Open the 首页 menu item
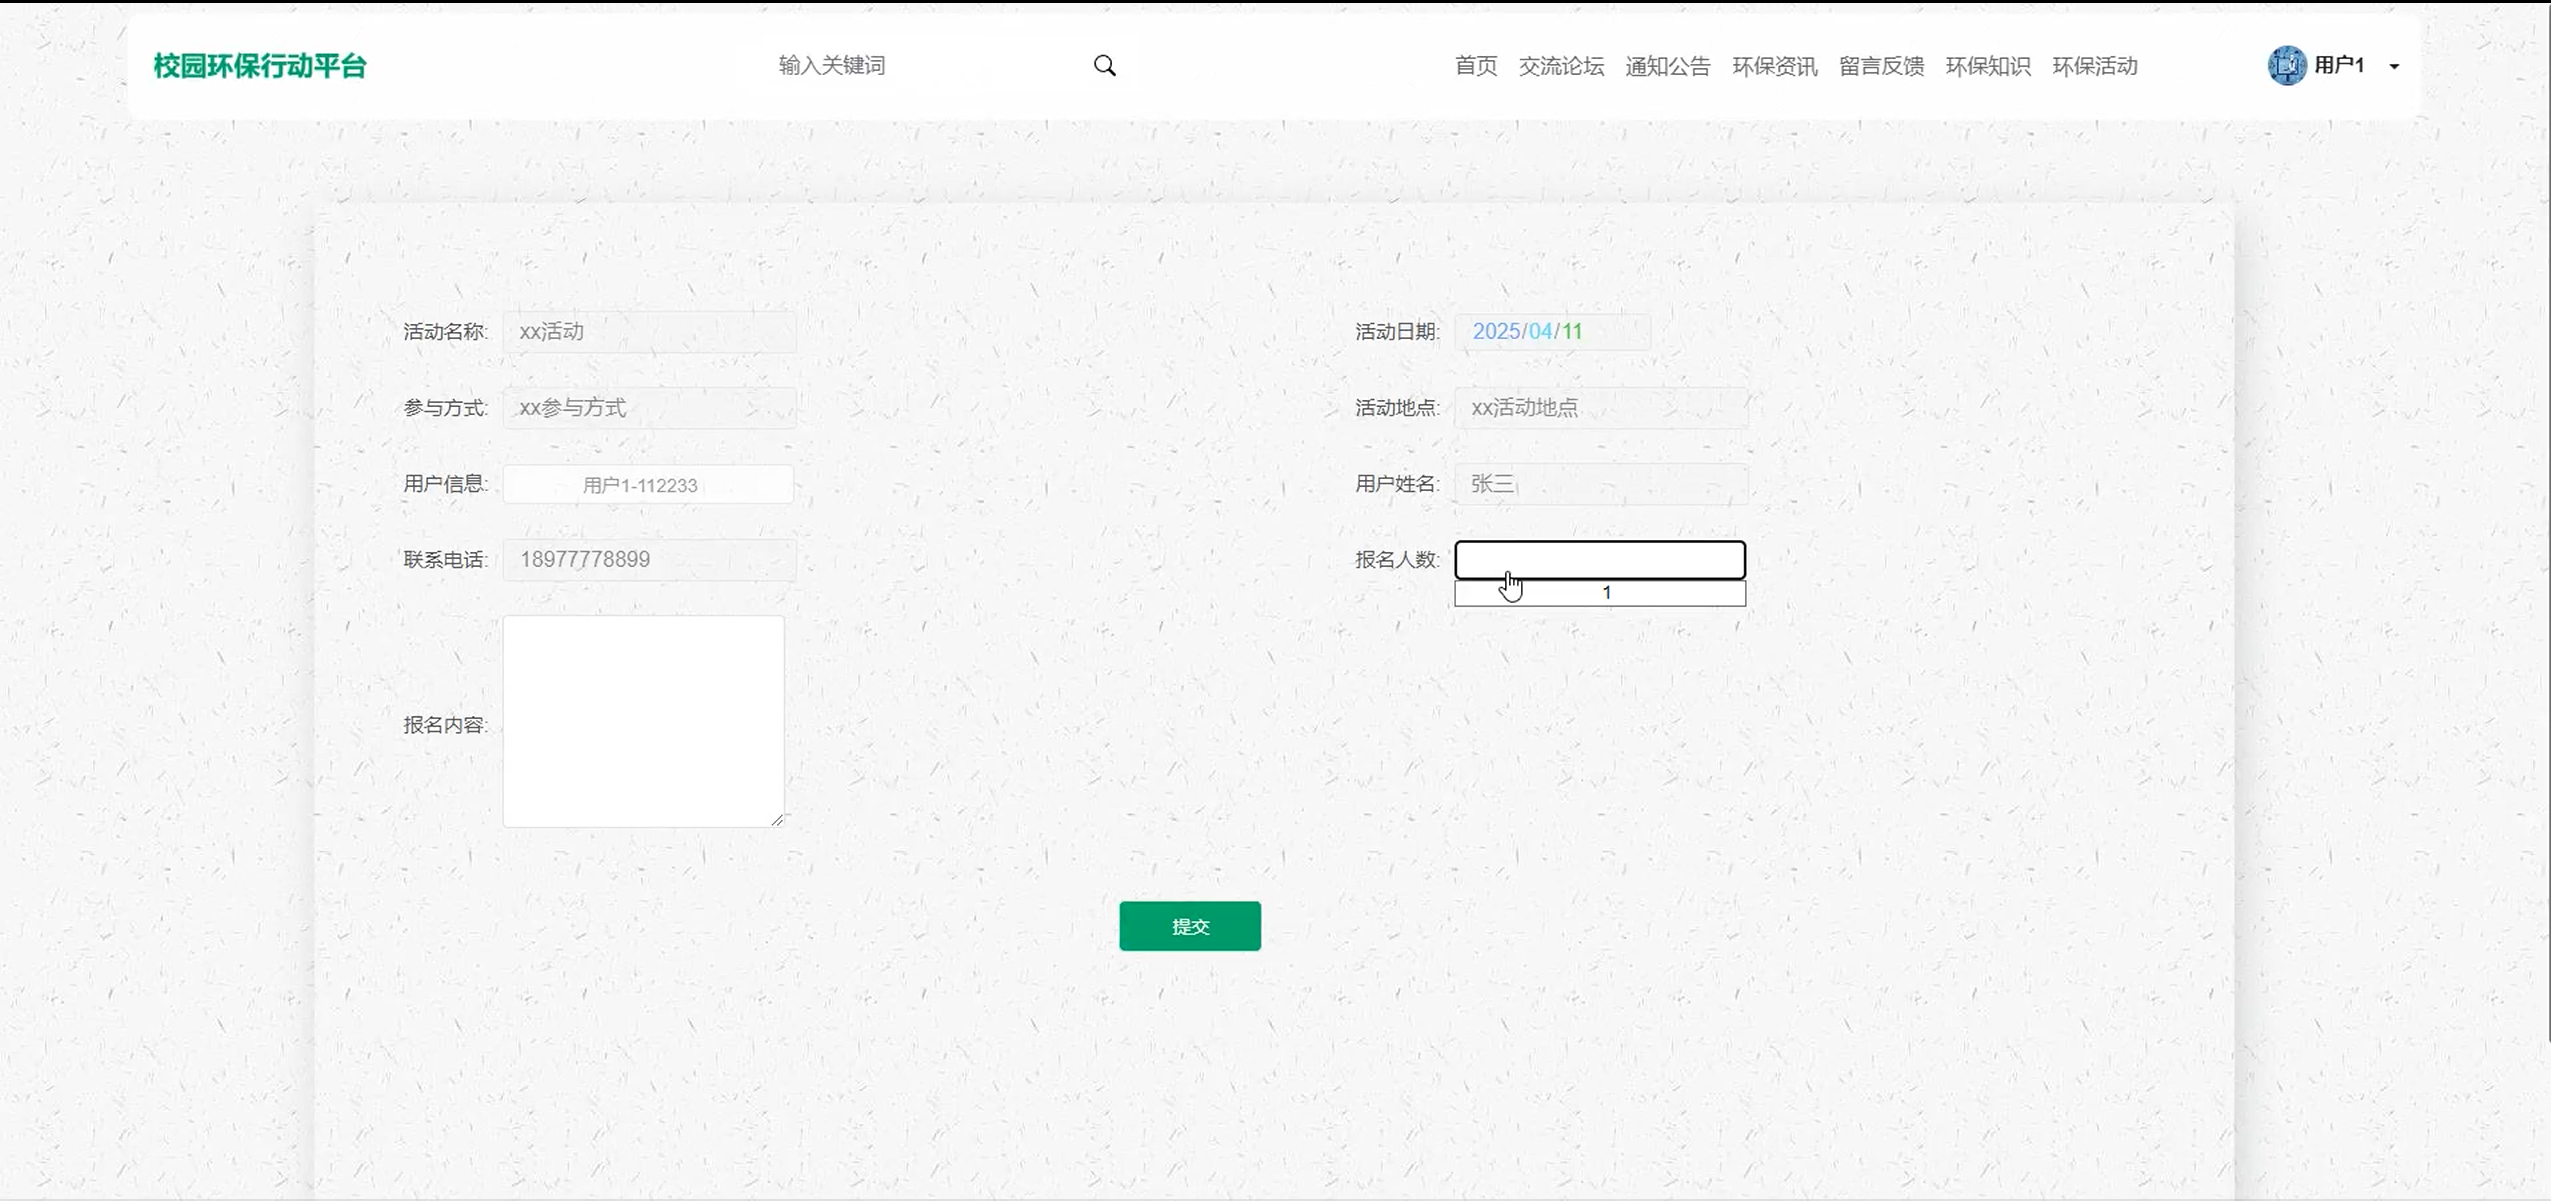 (1475, 66)
